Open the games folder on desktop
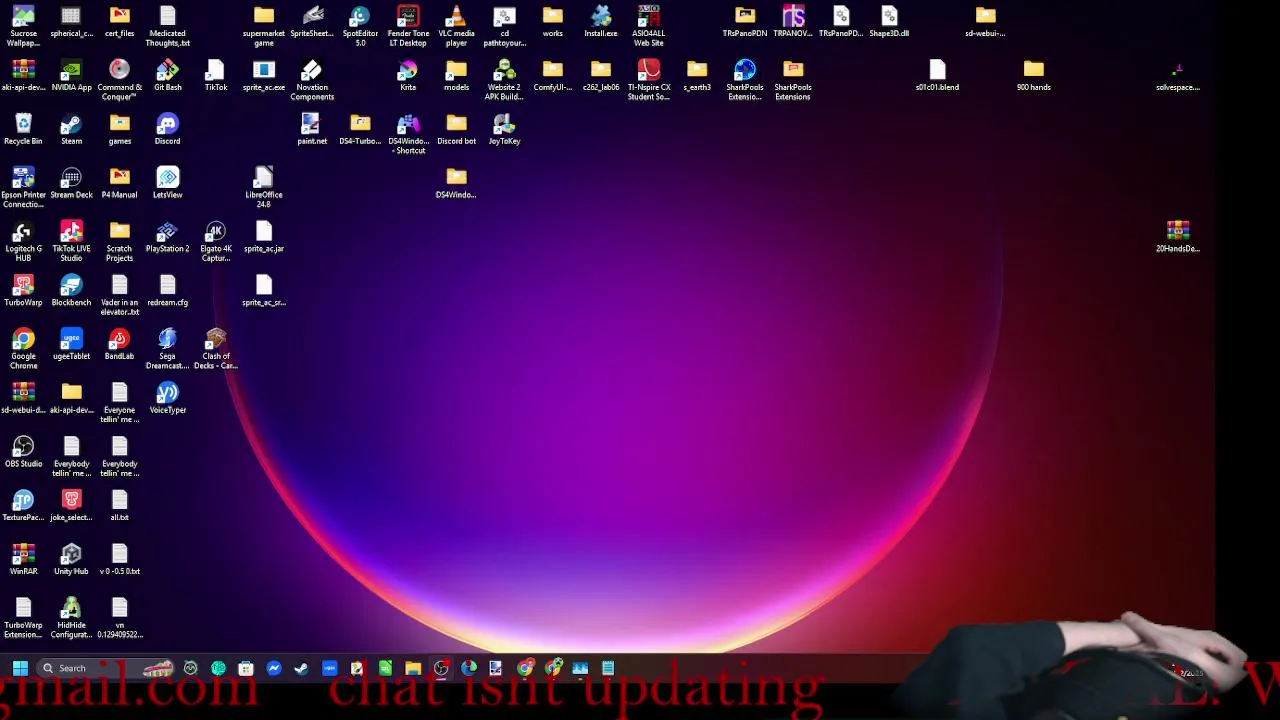The height and width of the screenshot is (720, 1280). (x=119, y=129)
